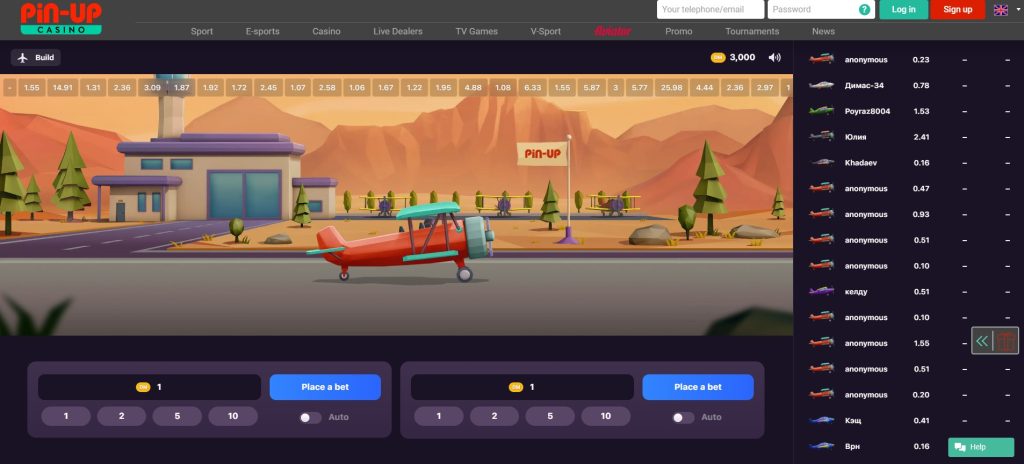Image resolution: width=1024 pixels, height=464 pixels.
Task: Select quick bet 10 on right panel
Action: pyautogui.click(x=606, y=416)
